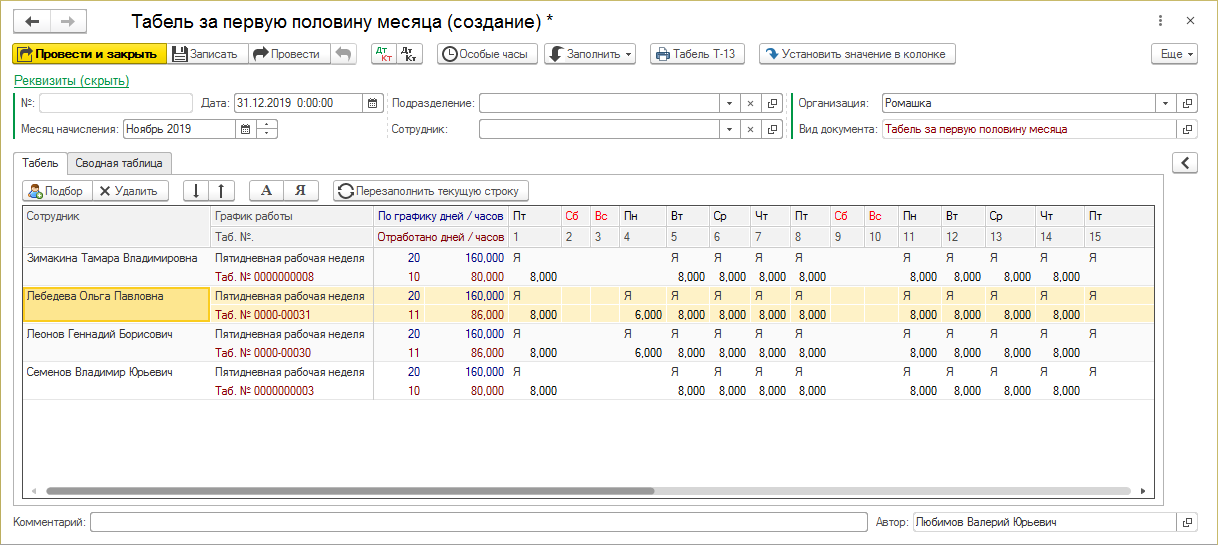
Task: Open the Еще menu
Action: click(x=1174, y=54)
